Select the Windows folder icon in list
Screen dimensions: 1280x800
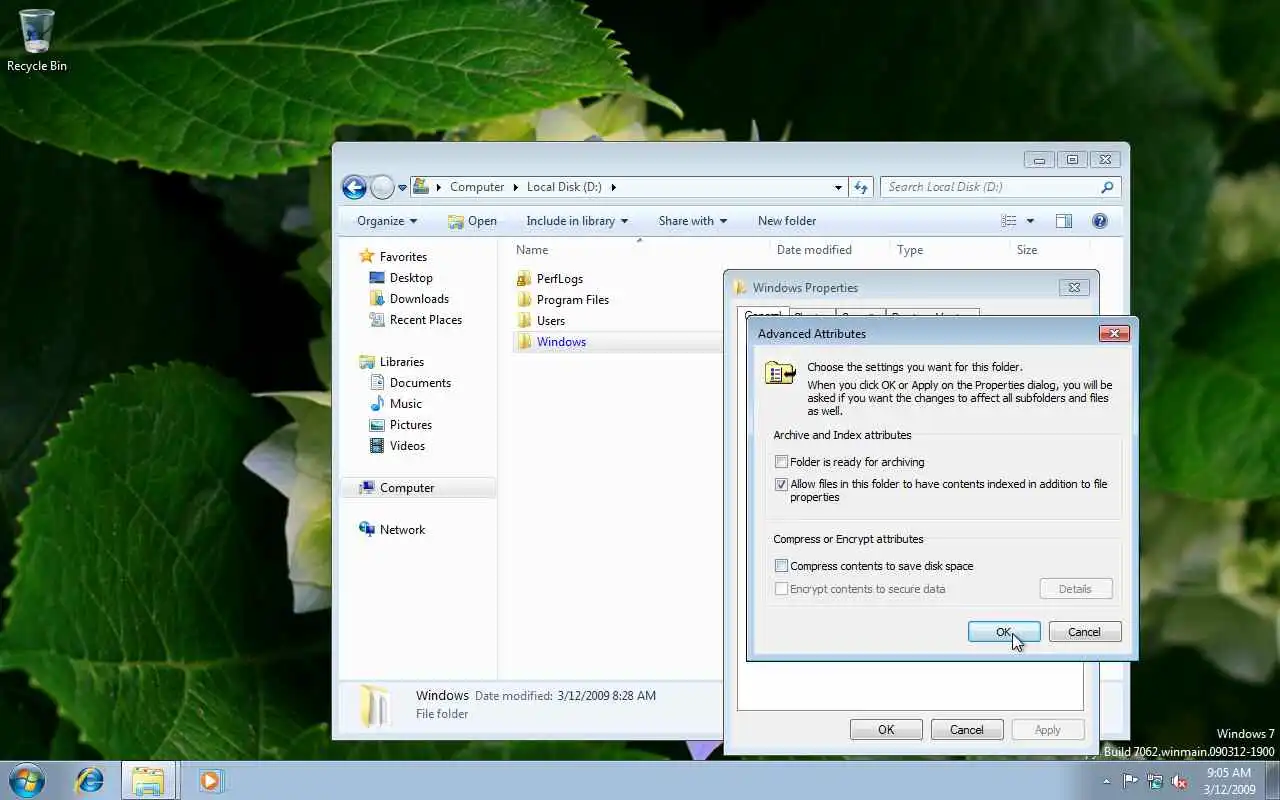click(x=524, y=342)
